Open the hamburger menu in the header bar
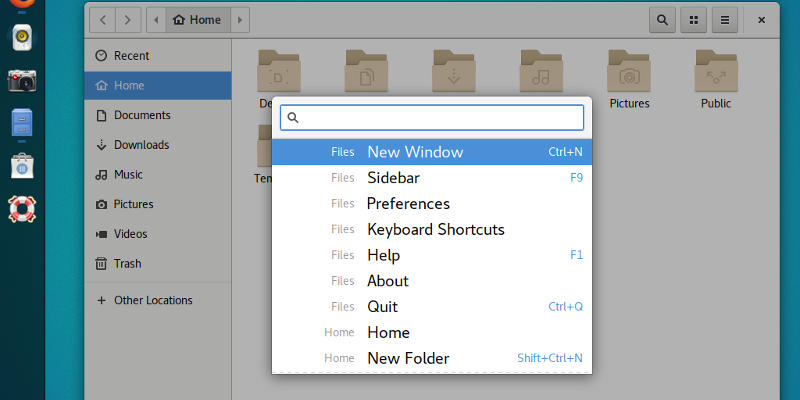Image resolution: width=800 pixels, height=400 pixels. coord(725,19)
